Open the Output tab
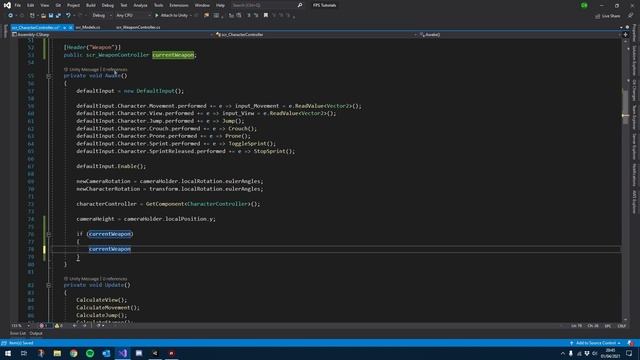This screenshot has height=360, width=640. (36, 333)
